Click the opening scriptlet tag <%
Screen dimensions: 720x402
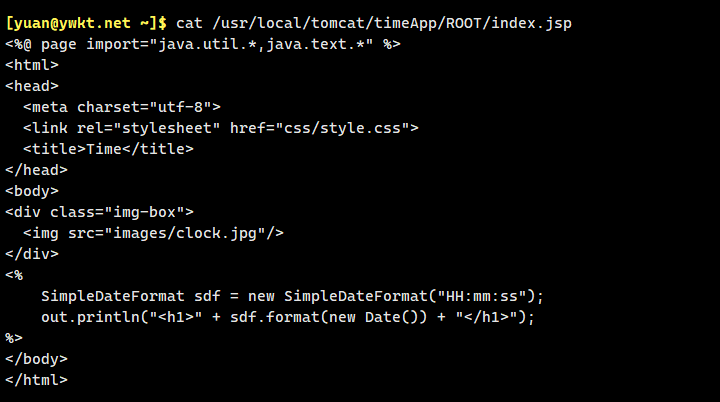[x=14, y=275]
